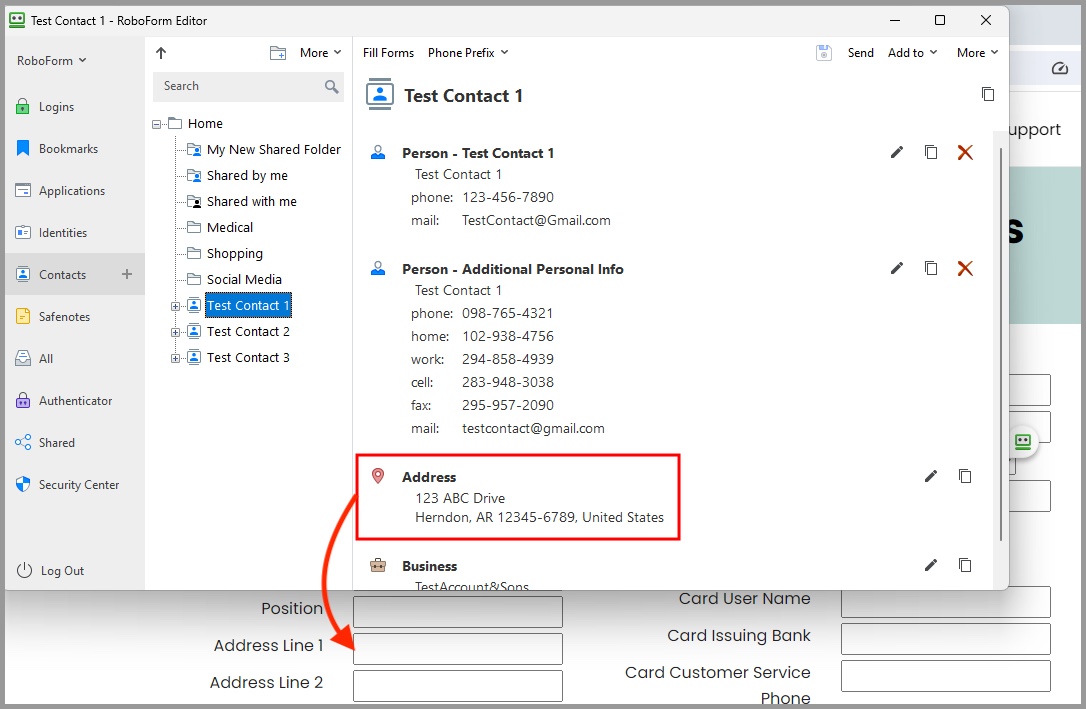The width and height of the screenshot is (1086, 709).
Task: Click the Card Issuing Bank field
Action: click(x=945, y=639)
